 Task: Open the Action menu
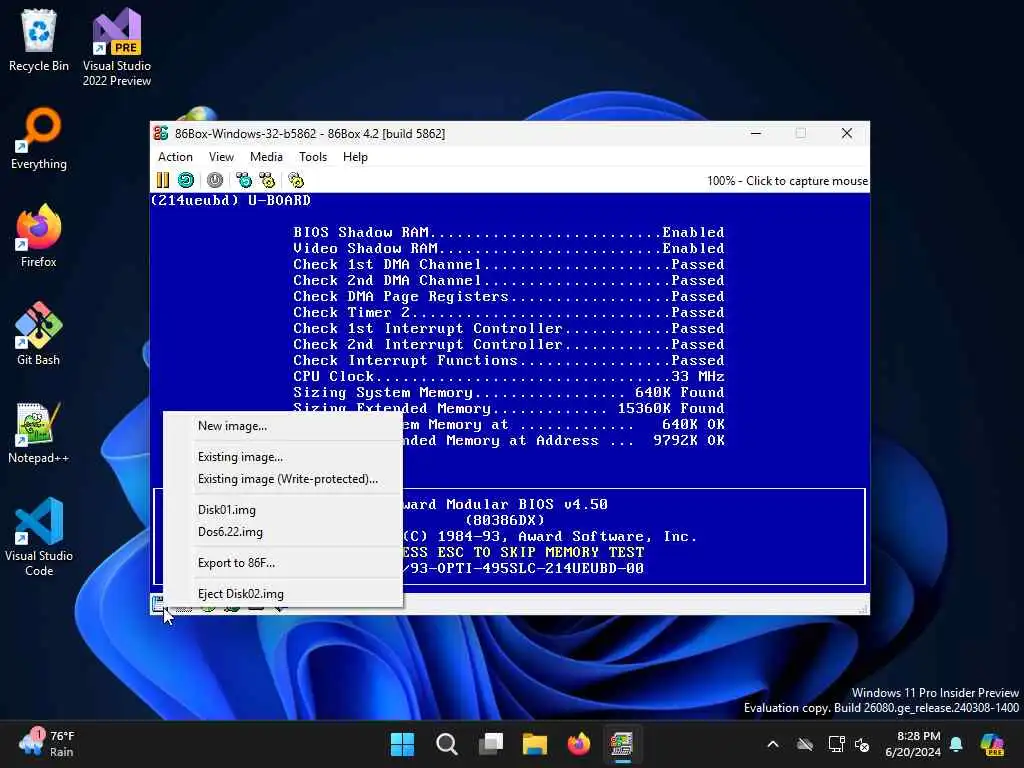(175, 157)
